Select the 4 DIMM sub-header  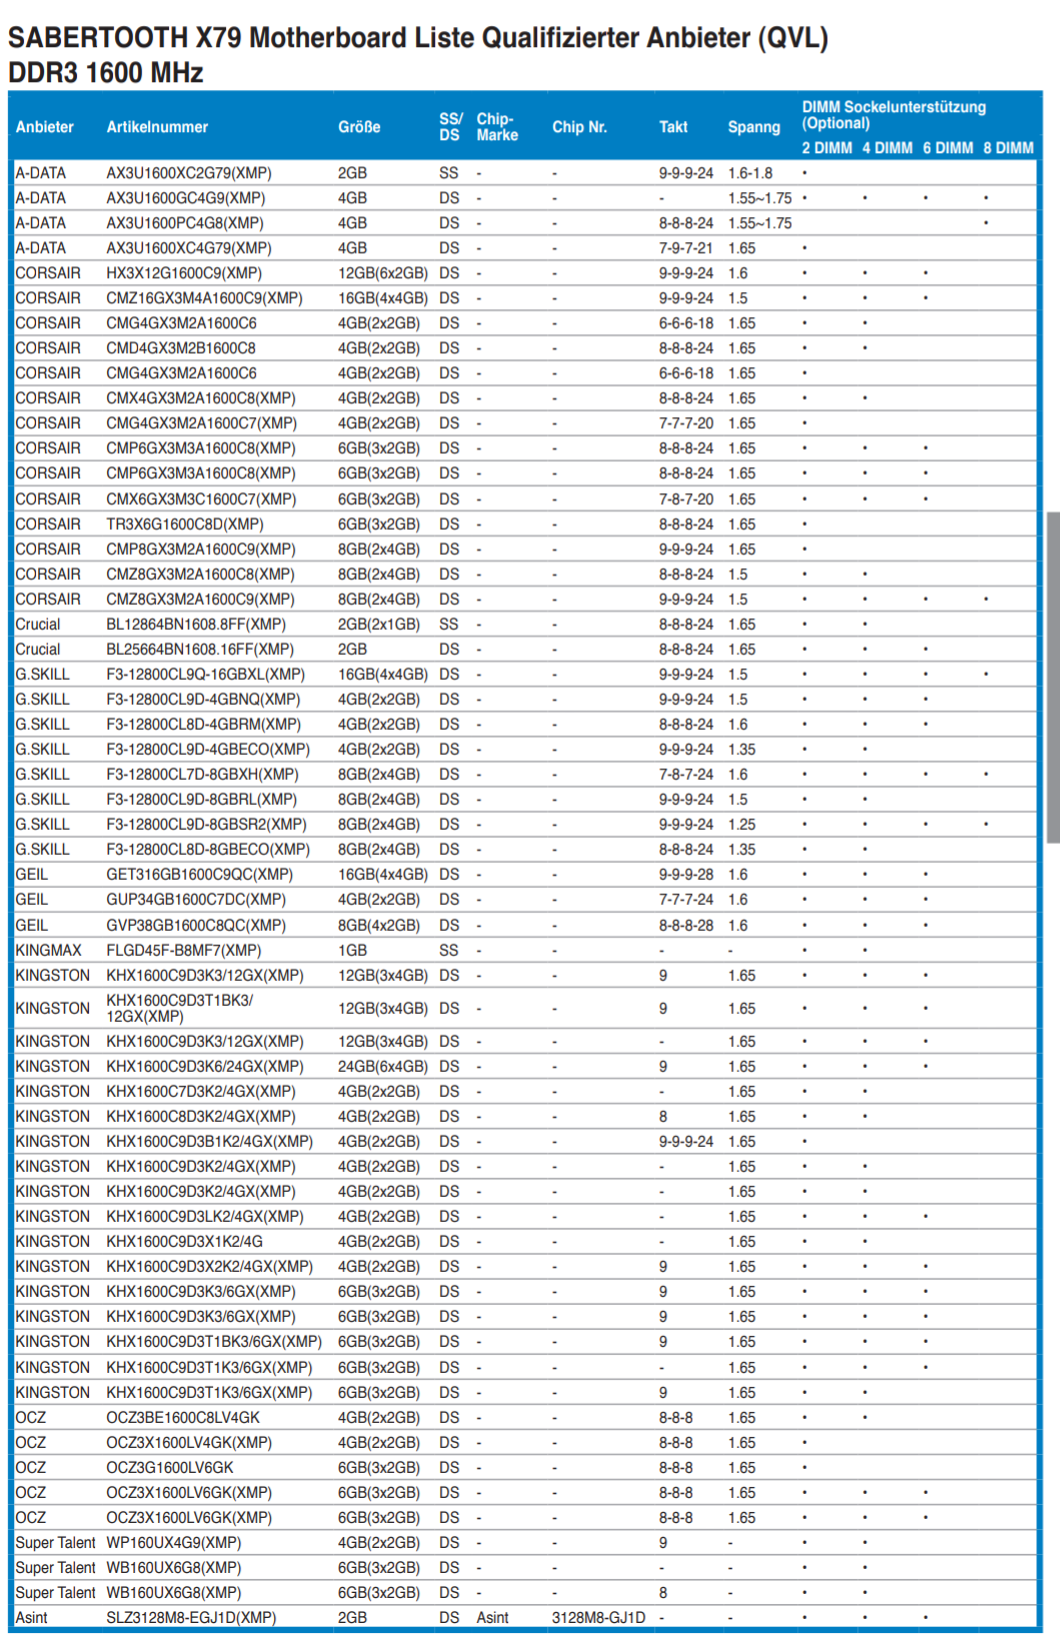tap(887, 148)
